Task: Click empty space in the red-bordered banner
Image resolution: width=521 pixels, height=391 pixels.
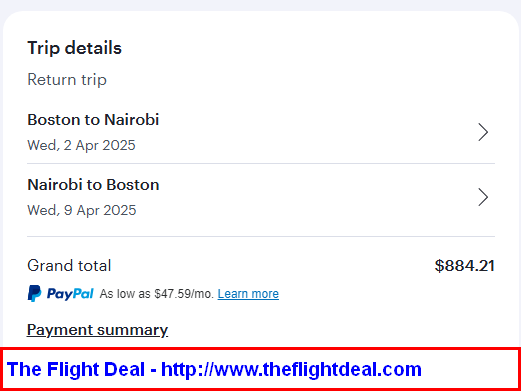Action: pos(470,369)
